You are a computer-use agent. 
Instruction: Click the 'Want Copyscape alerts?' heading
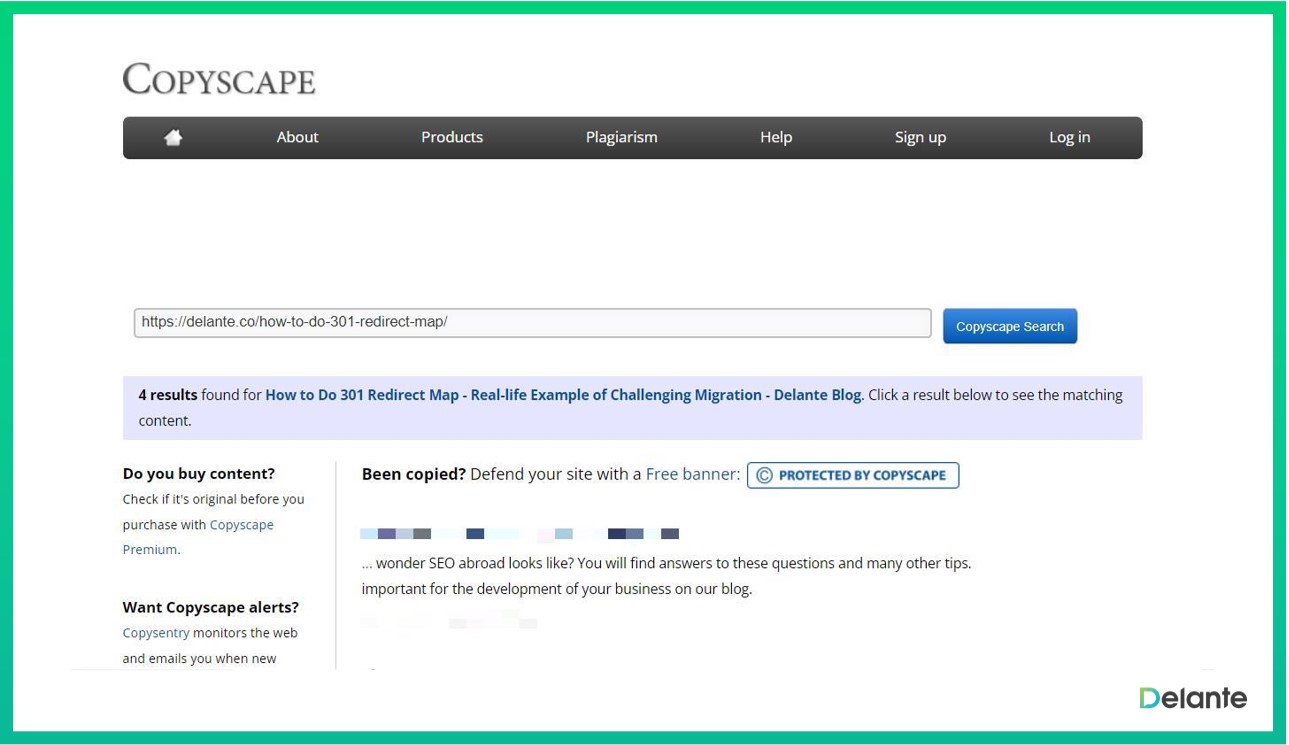pos(210,607)
